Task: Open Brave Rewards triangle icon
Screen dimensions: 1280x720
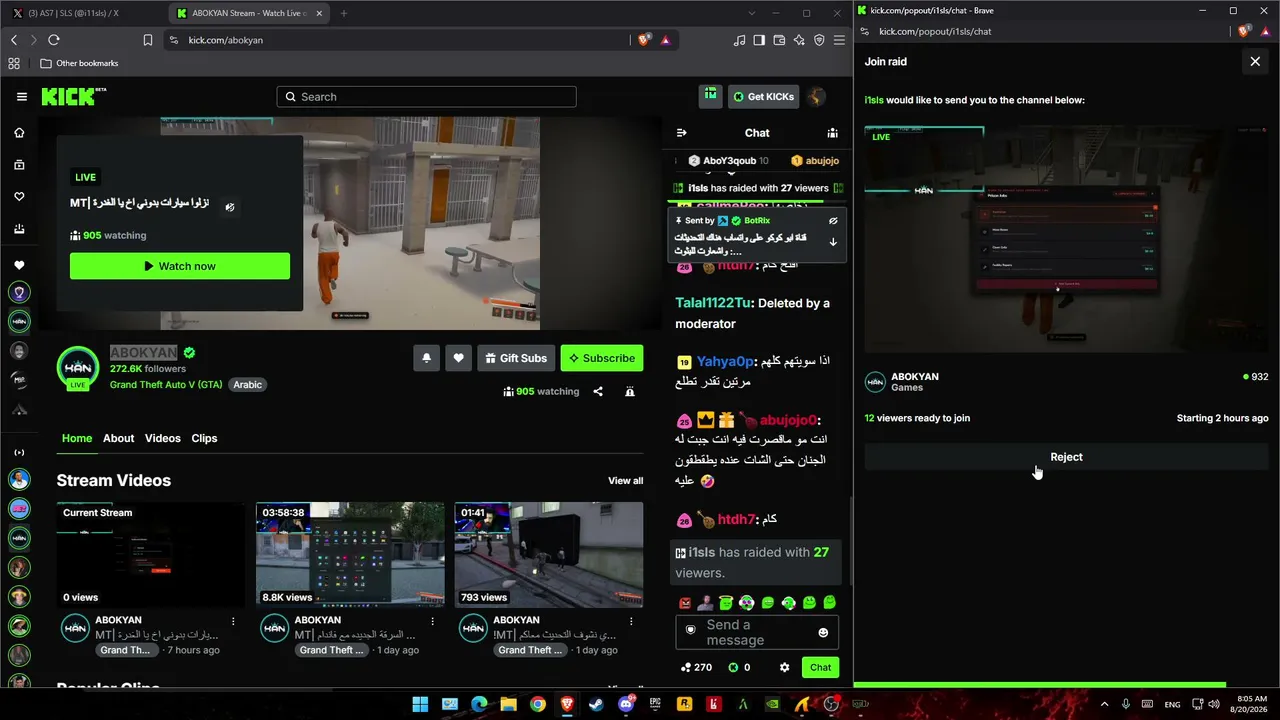Action: click(x=666, y=40)
